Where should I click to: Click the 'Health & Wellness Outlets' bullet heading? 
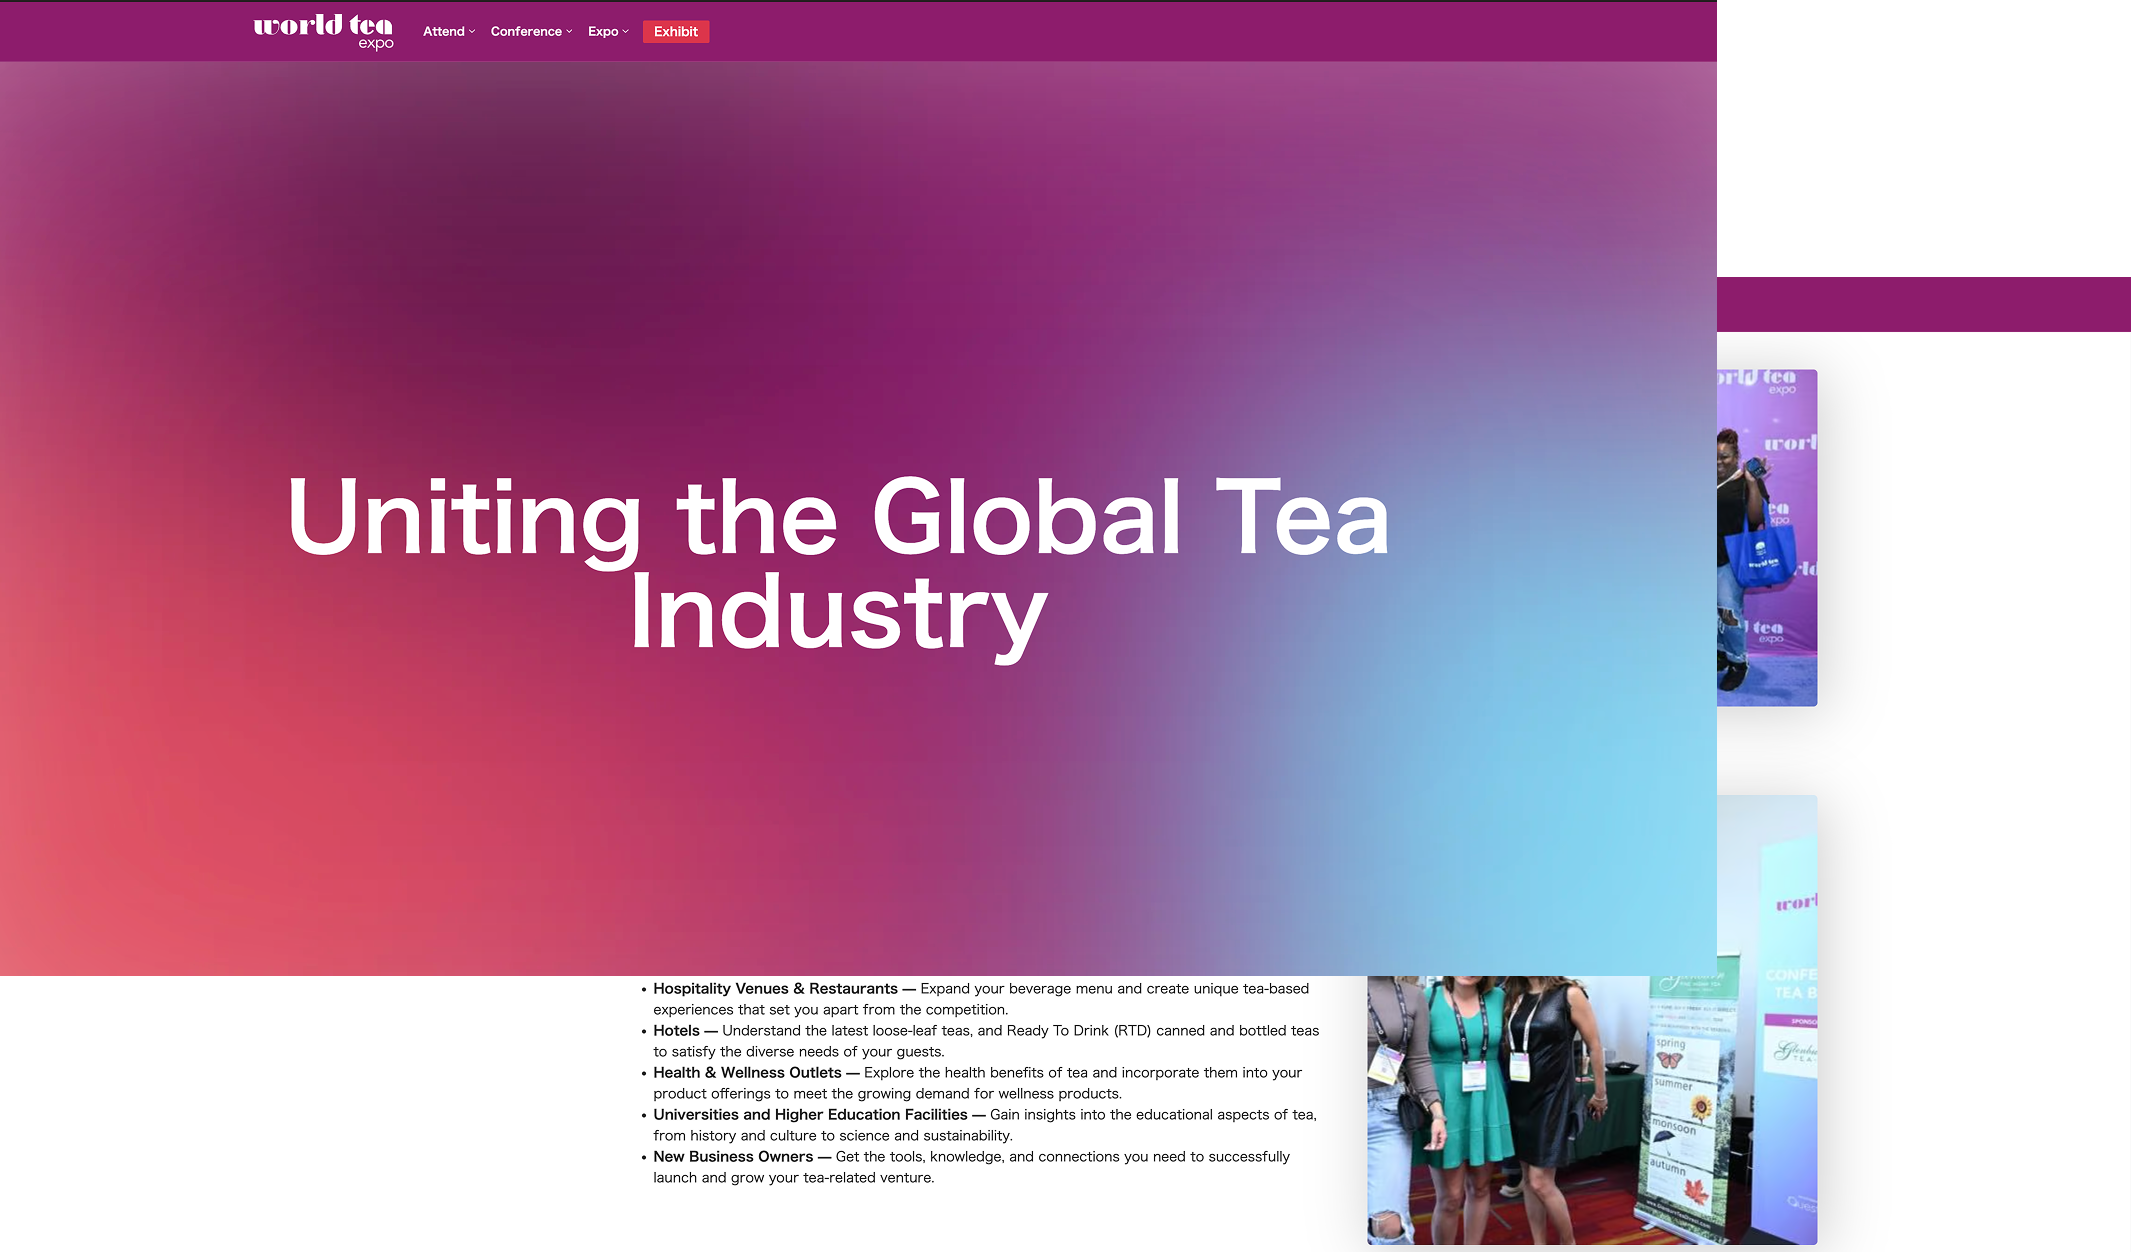tap(747, 1072)
